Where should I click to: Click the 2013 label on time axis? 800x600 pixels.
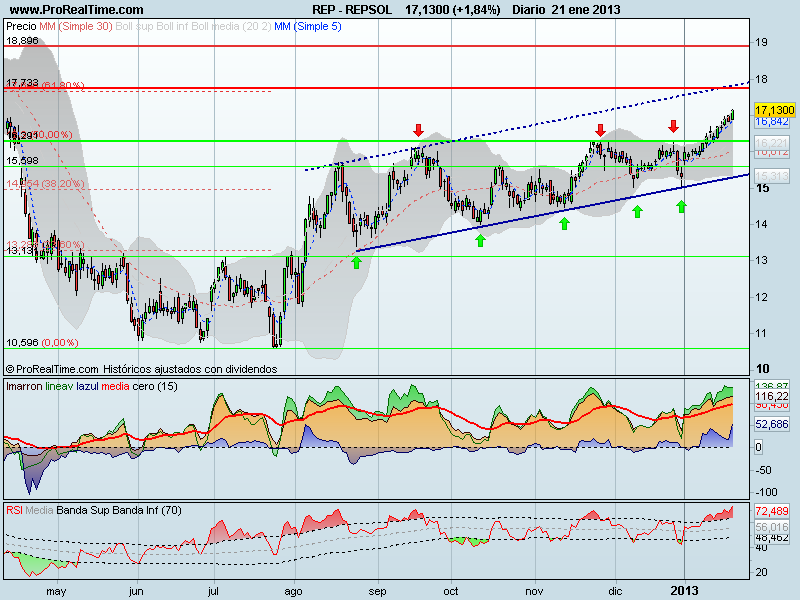[684, 591]
